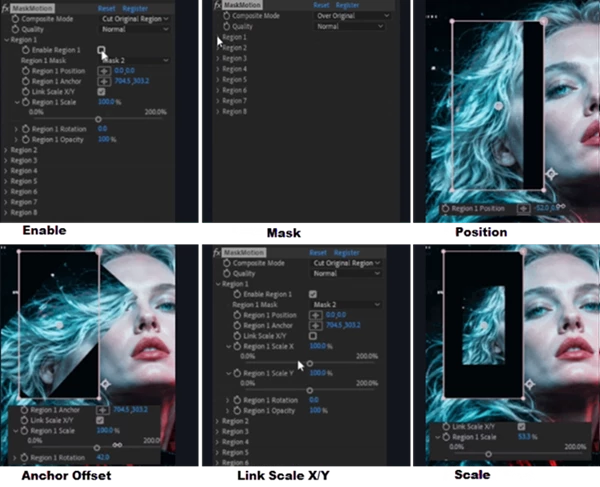This screenshot has height=487, width=600.
Task: Expand Region 3 in Link Scale panel
Action: [x=218, y=432]
